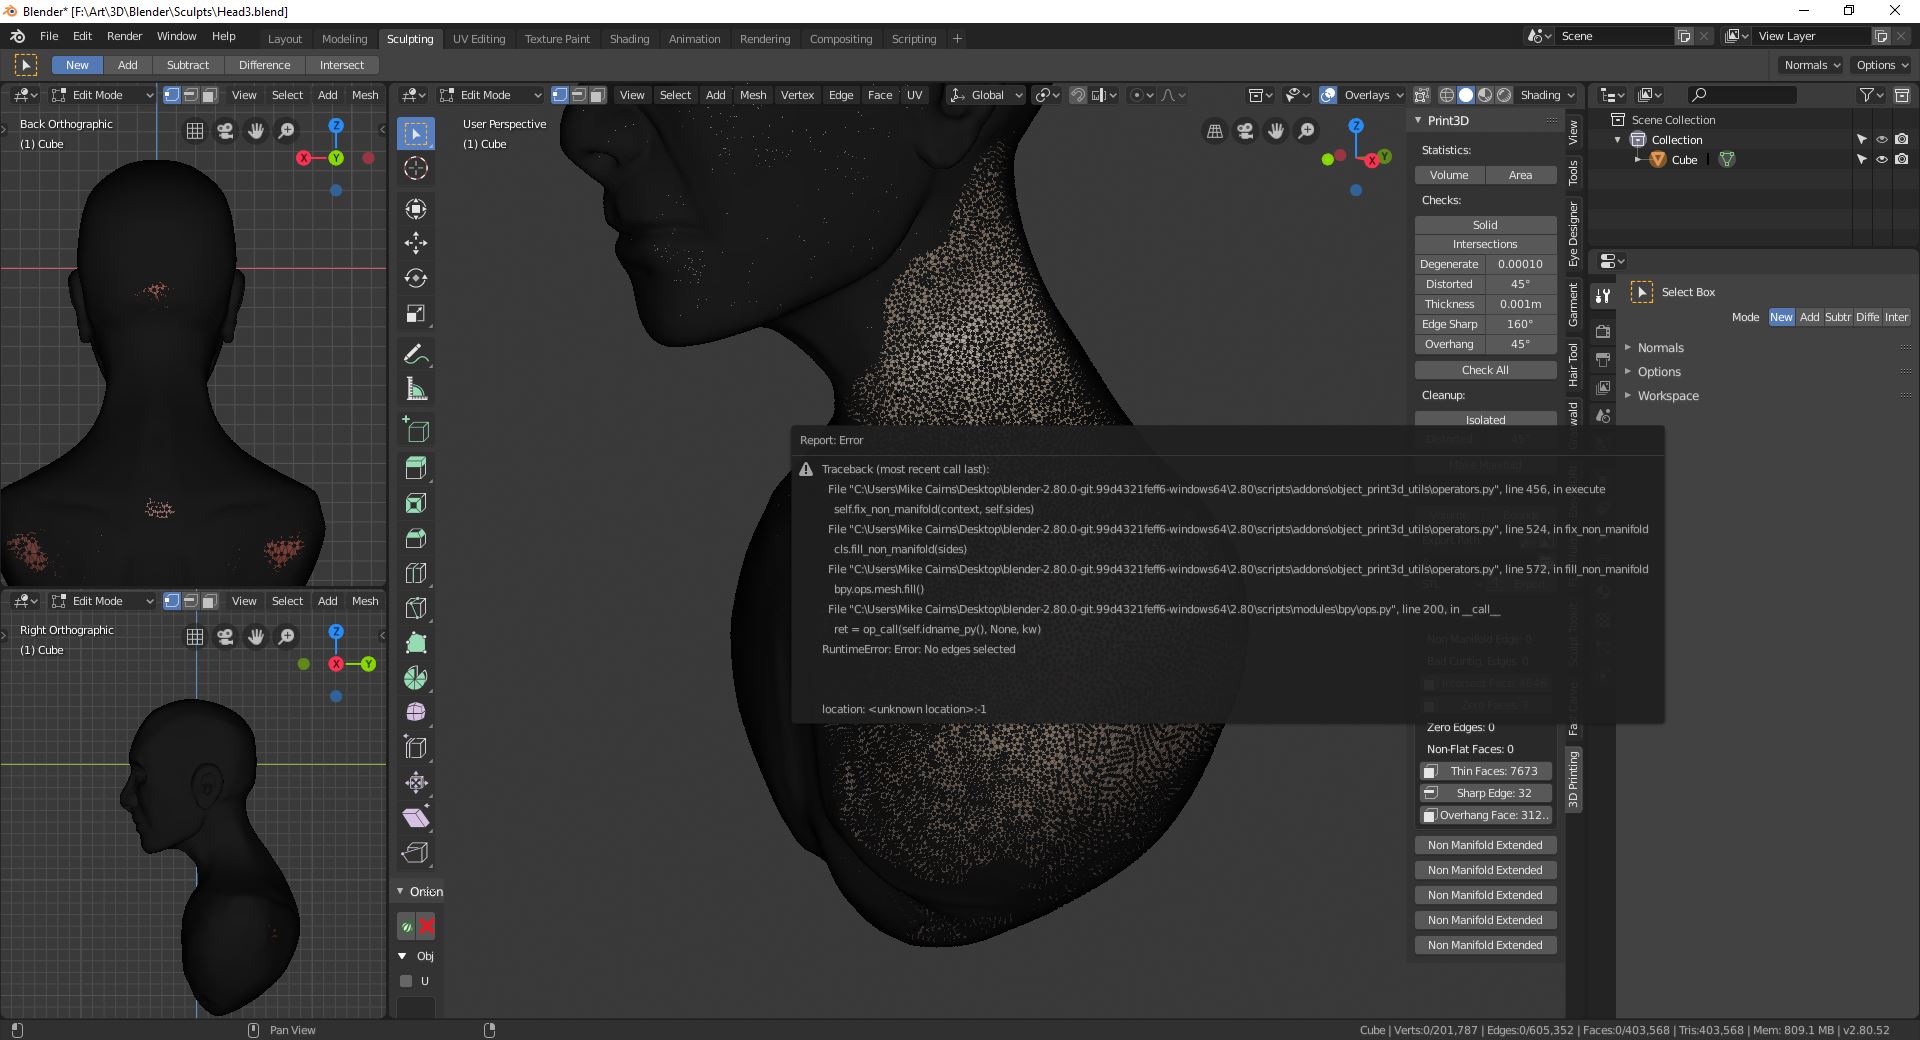
Task: Switch selection Mode to Add
Action: click(1809, 317)
